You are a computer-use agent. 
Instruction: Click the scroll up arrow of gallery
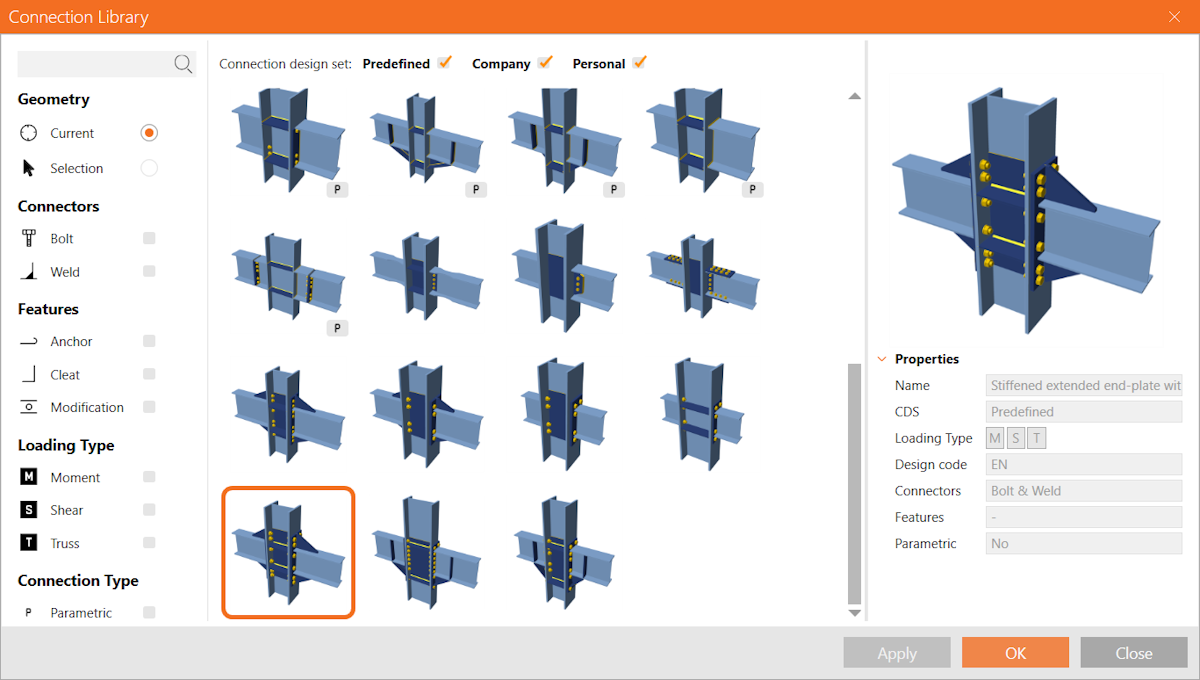click(x=854, y=96)
